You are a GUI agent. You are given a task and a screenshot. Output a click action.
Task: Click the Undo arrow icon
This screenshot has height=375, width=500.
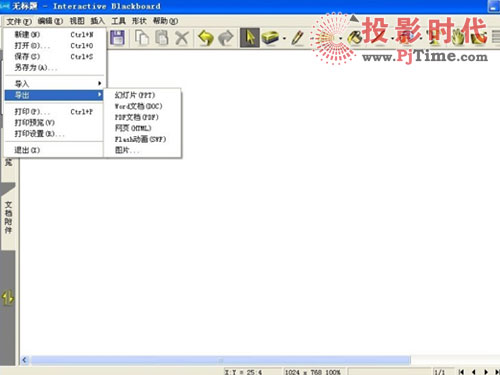coord(205,38)
